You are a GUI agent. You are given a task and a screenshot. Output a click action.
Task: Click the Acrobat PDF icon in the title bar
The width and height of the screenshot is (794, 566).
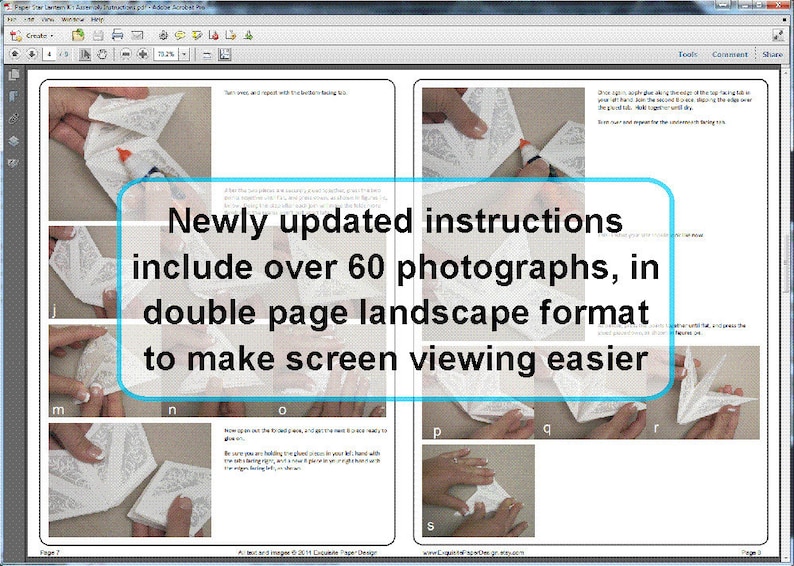(x=8, y=7)
